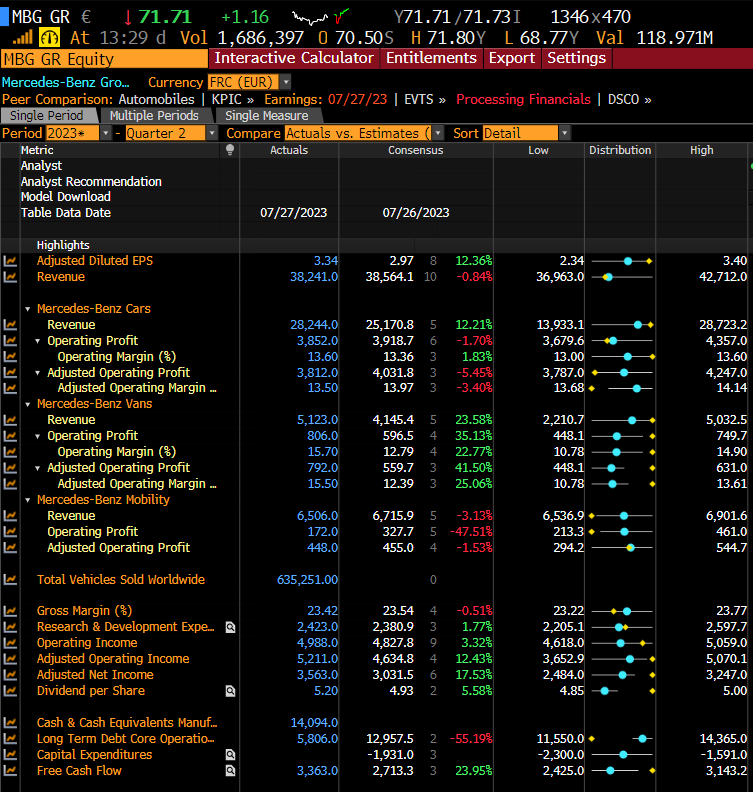
Task: Open the Period year 2023 dropdown arrow
Action: coord(106,133)
